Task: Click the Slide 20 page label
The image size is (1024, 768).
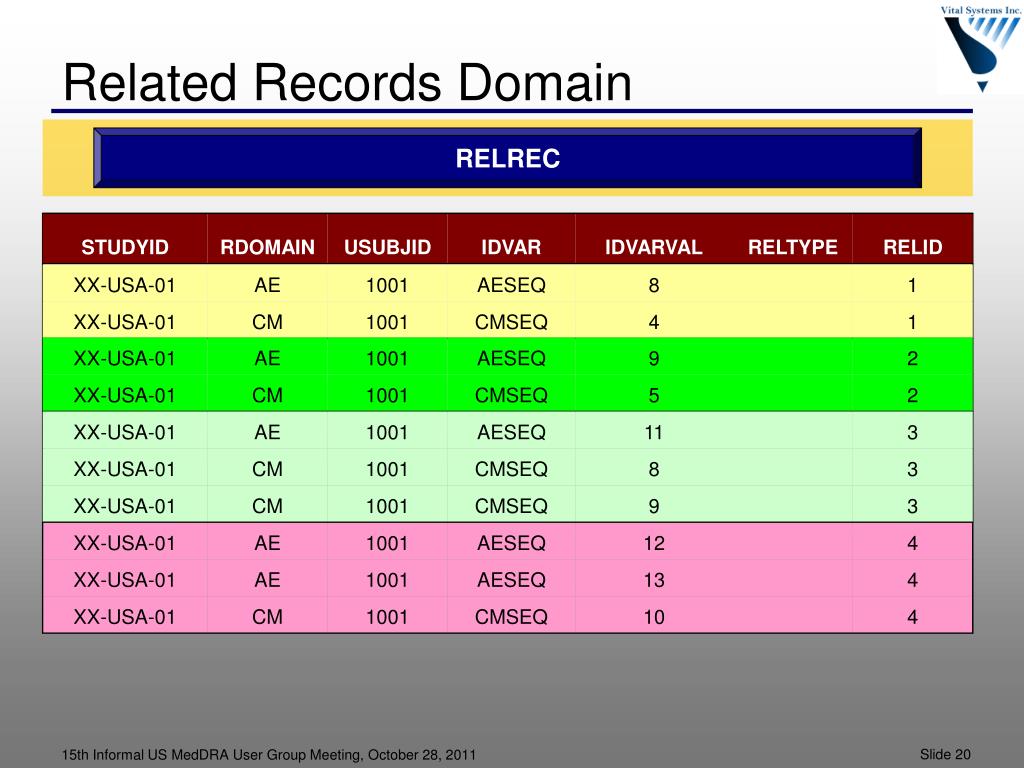Action: pos(945,754)
